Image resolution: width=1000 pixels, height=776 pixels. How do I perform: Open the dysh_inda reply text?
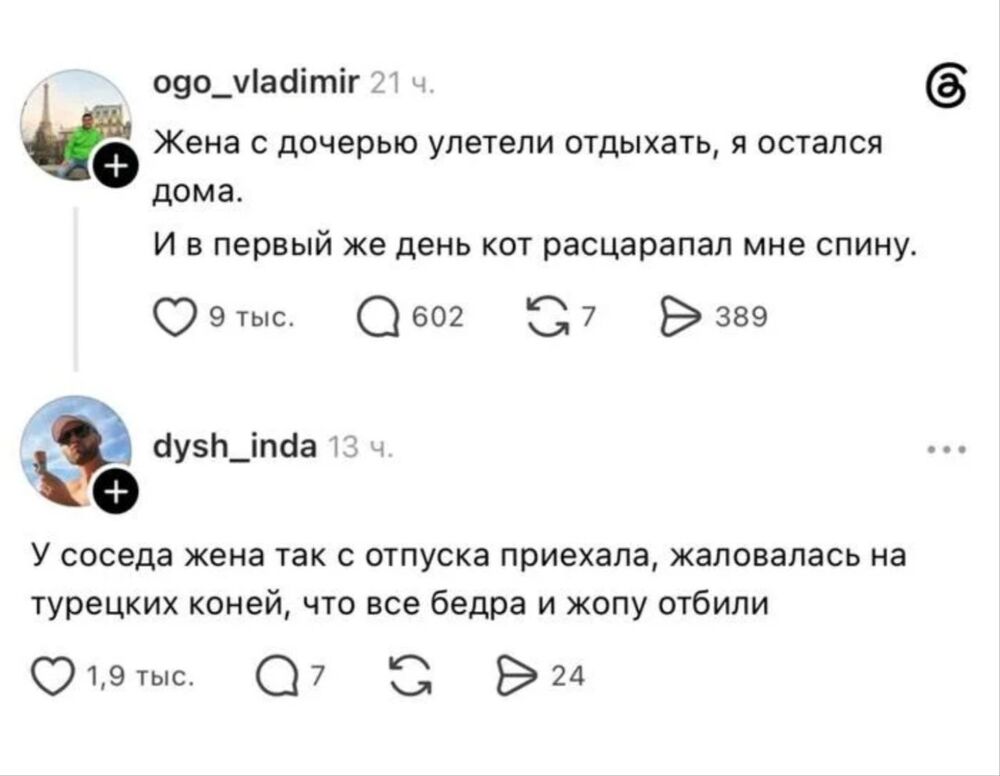click(x=469, y=579)
